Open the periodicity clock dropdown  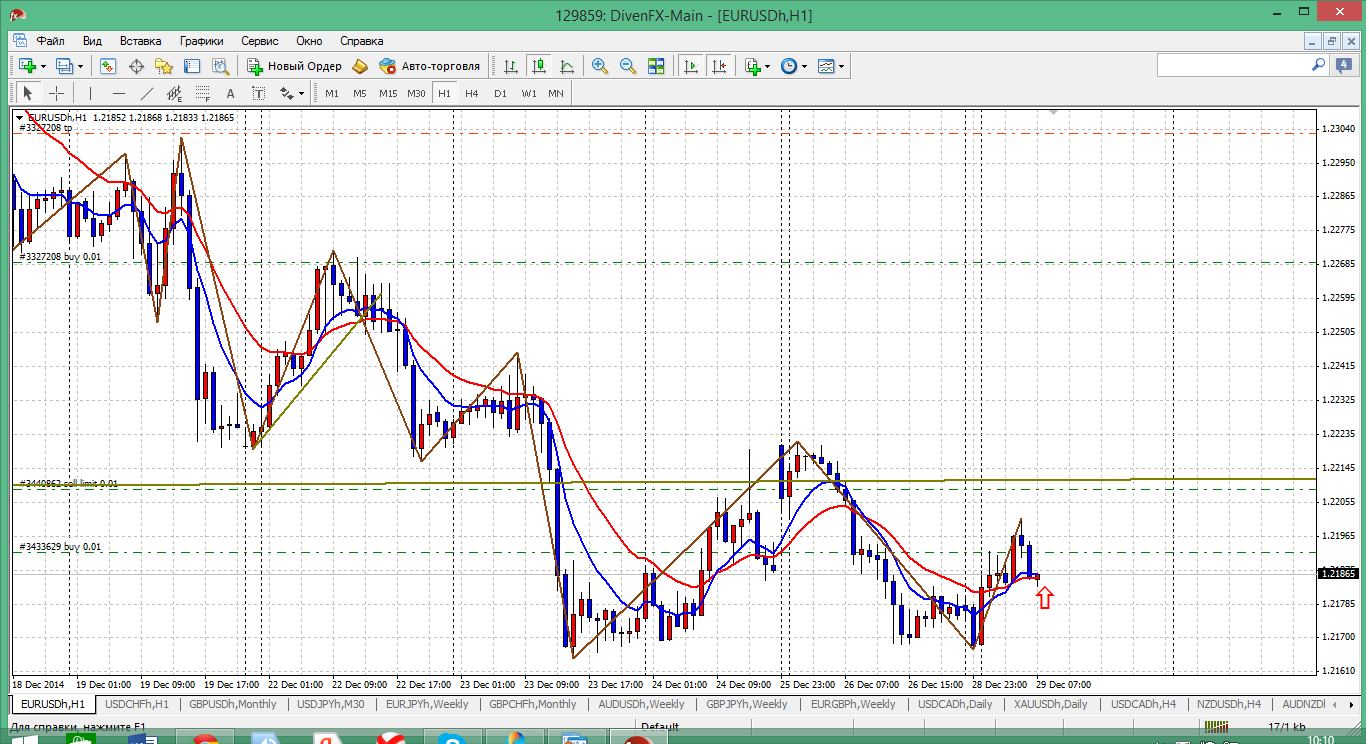(x=804, y=66)
